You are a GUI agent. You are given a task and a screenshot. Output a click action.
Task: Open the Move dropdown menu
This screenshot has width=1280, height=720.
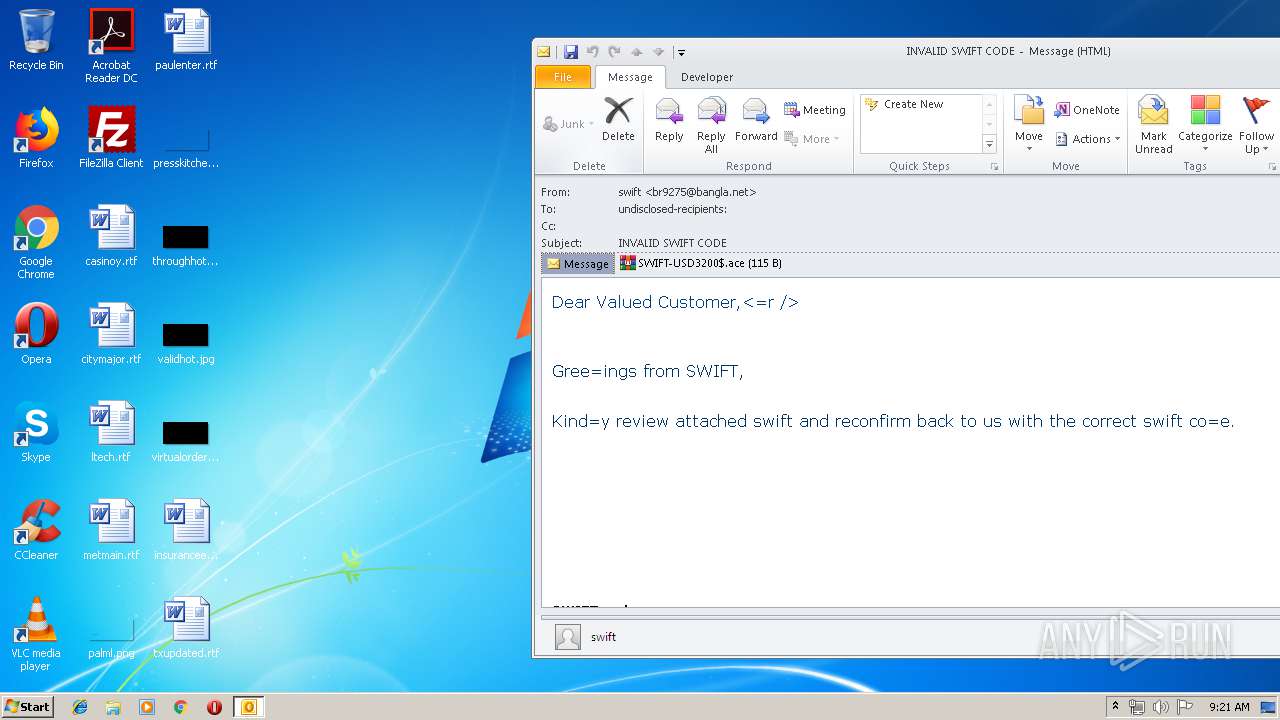[1028, 126]
